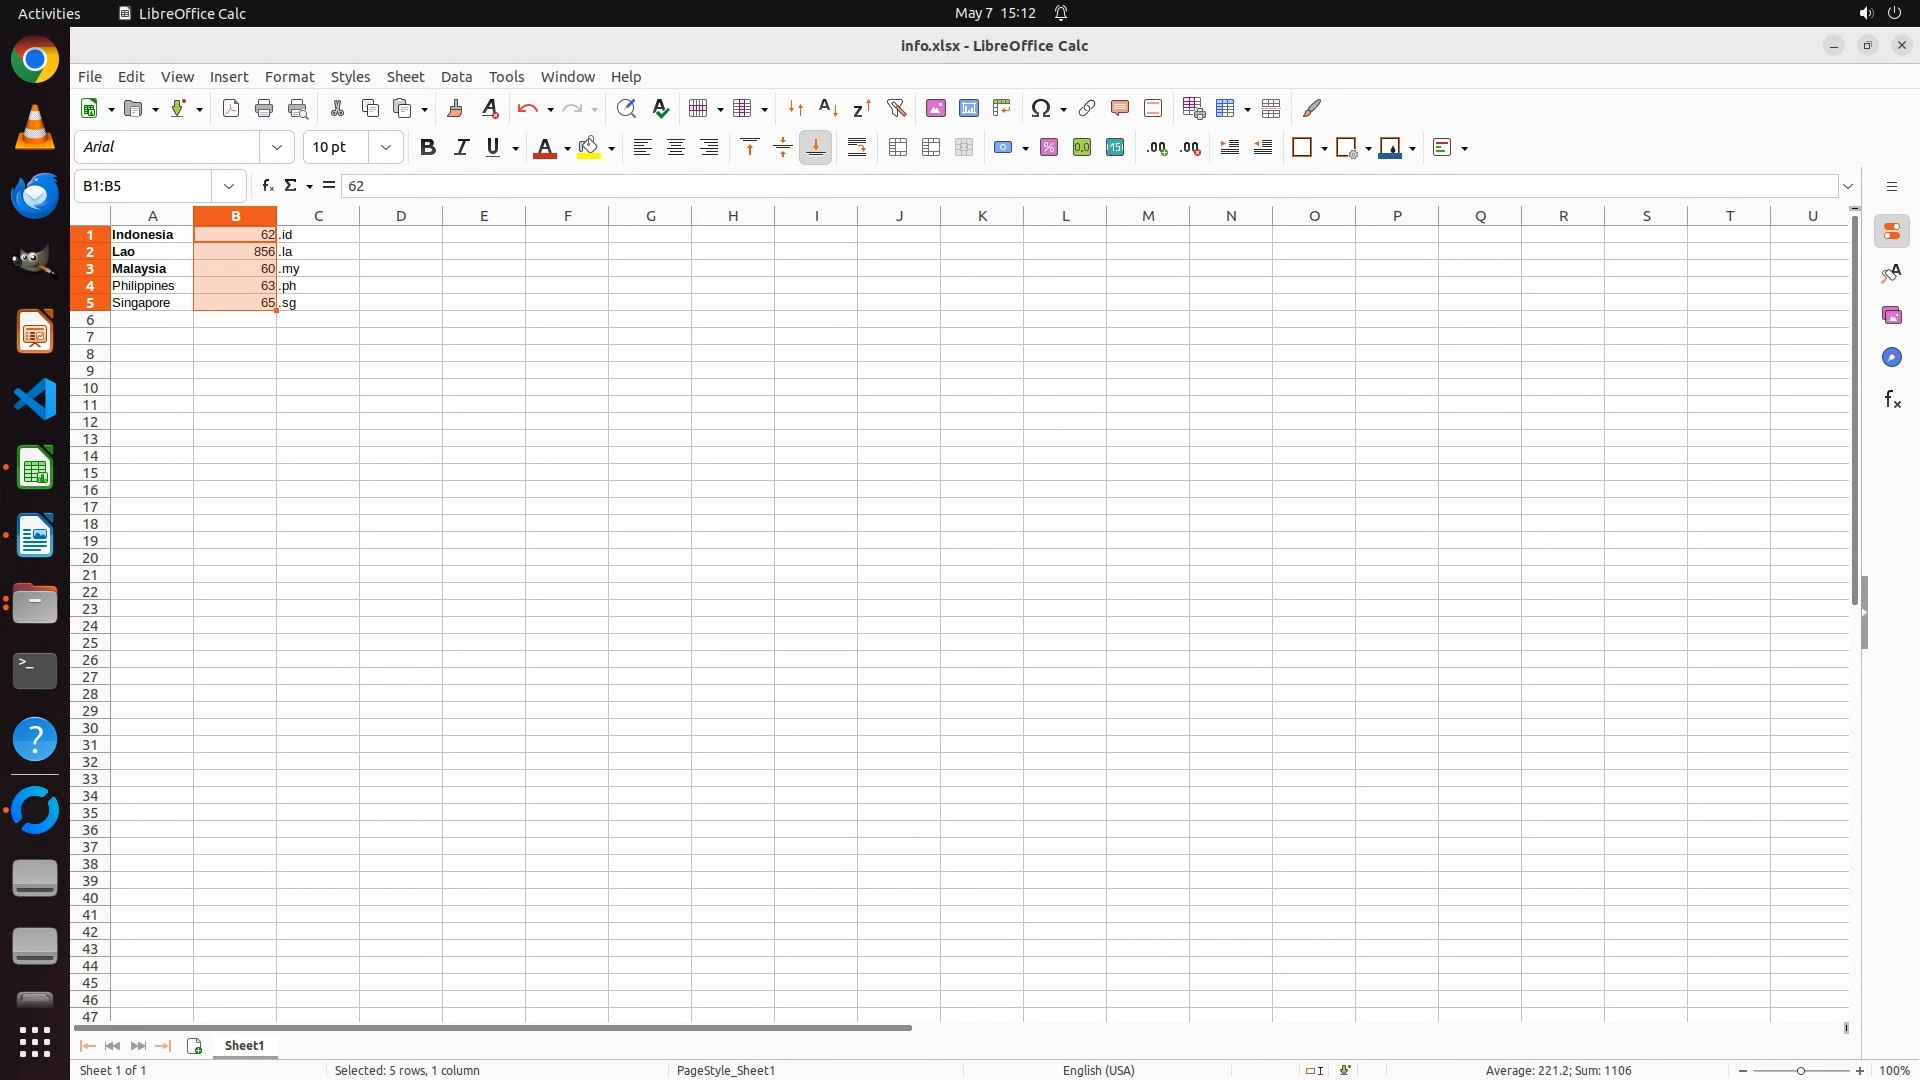1920x1080 pixels.
Task: Toggle bold formatting
Action: point(428,148)
